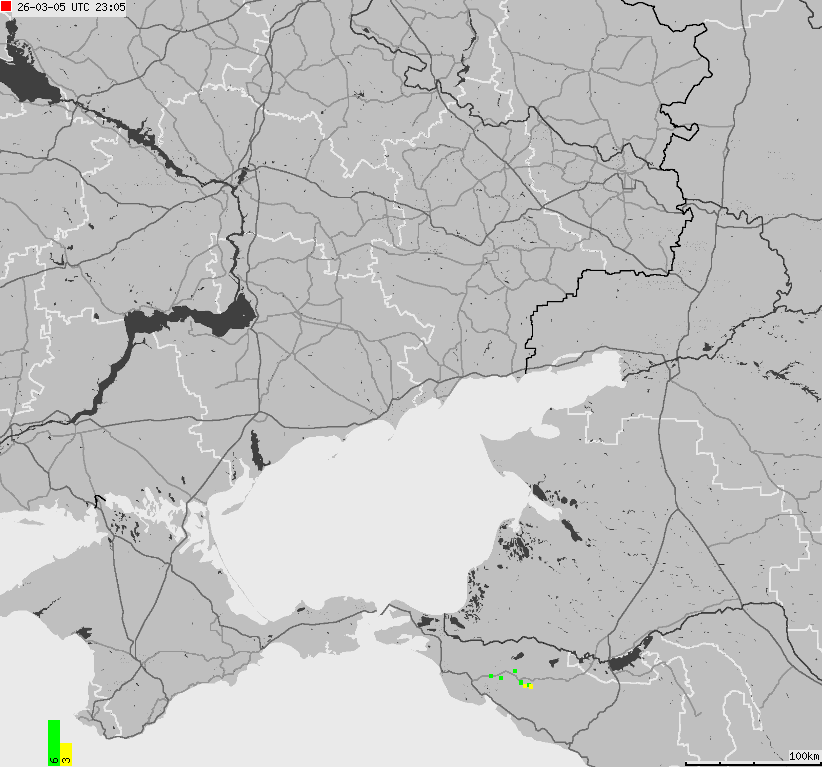Click the red status square indicator
This screenshot has height=767, width=822.
[6, 6]
